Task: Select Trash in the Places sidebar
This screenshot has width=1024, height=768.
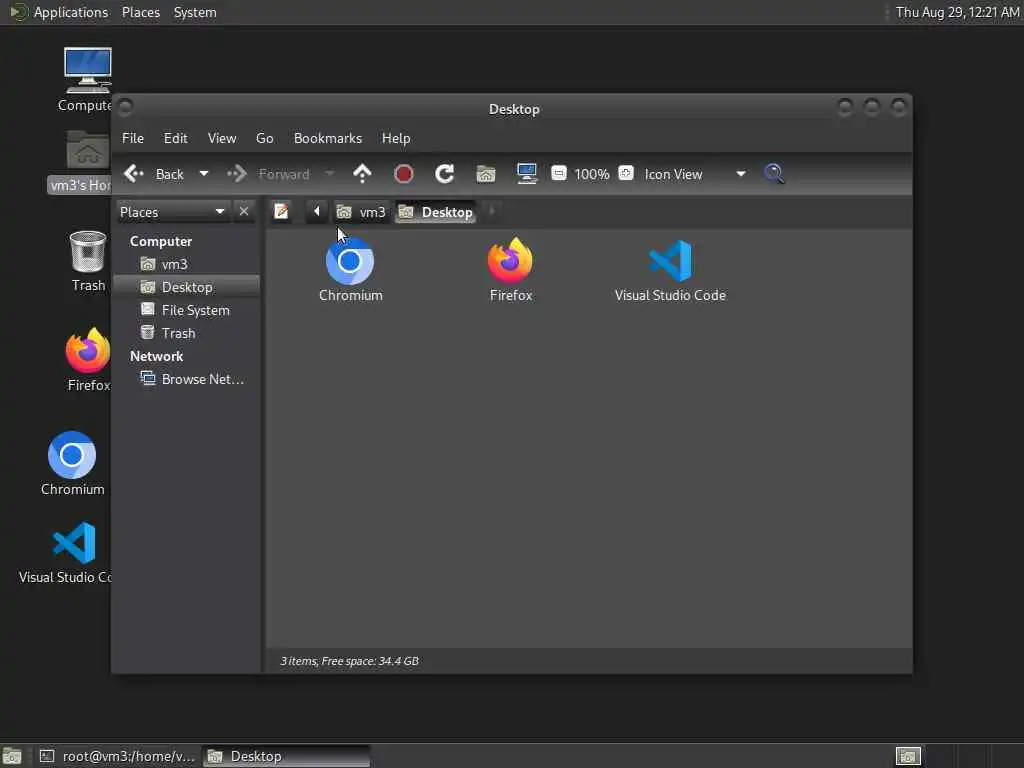Action: [187, 333]
